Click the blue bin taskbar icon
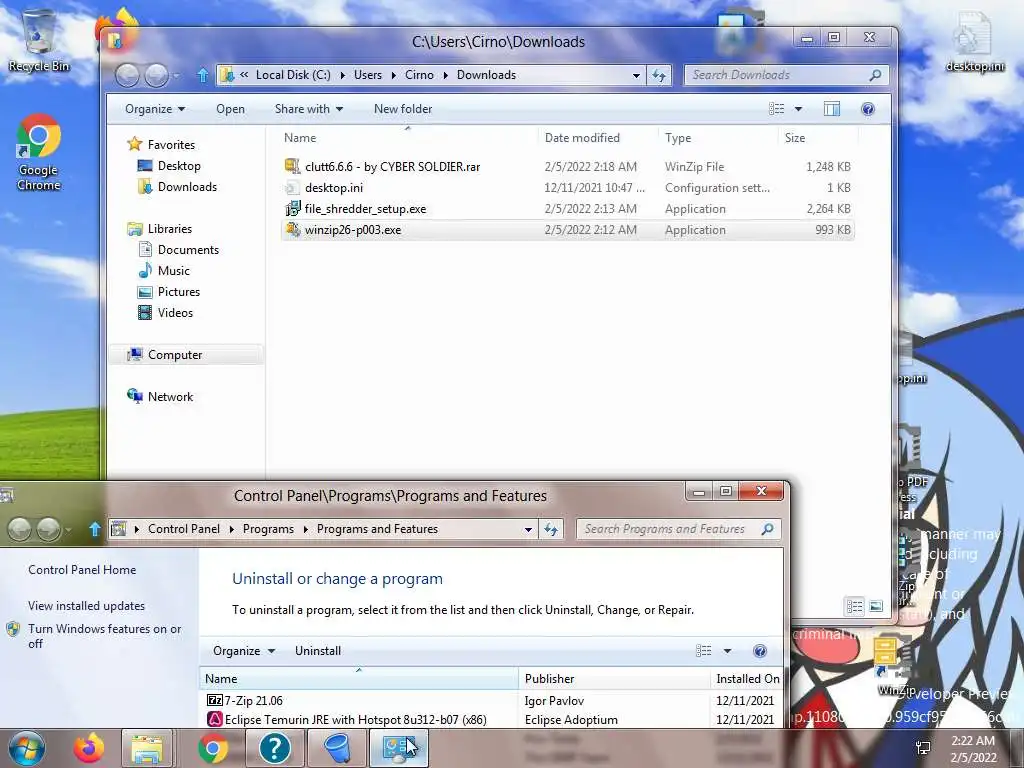The width and height of the screenshot is (1024, 768). coord(337,748)
